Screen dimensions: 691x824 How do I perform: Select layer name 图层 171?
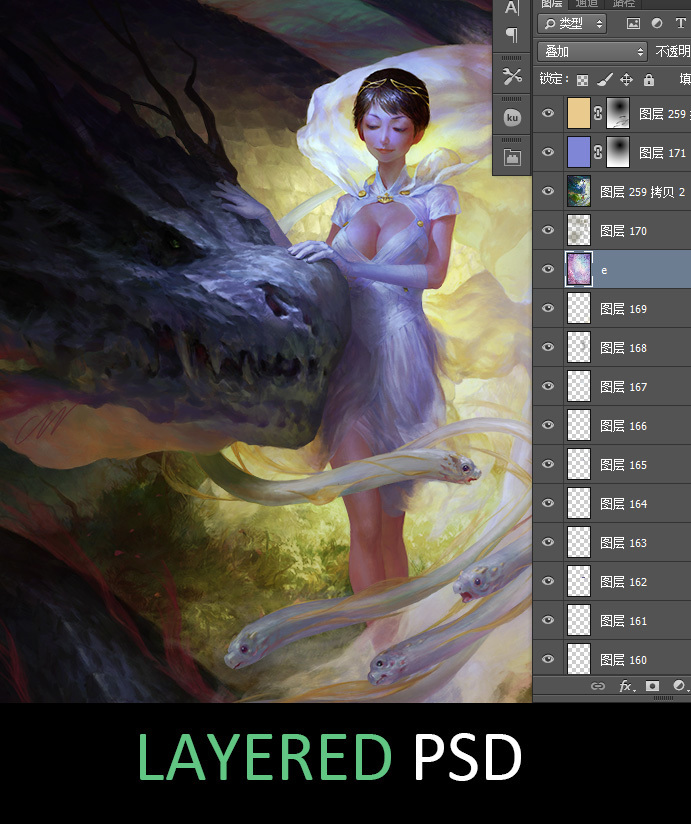(662, 153)
